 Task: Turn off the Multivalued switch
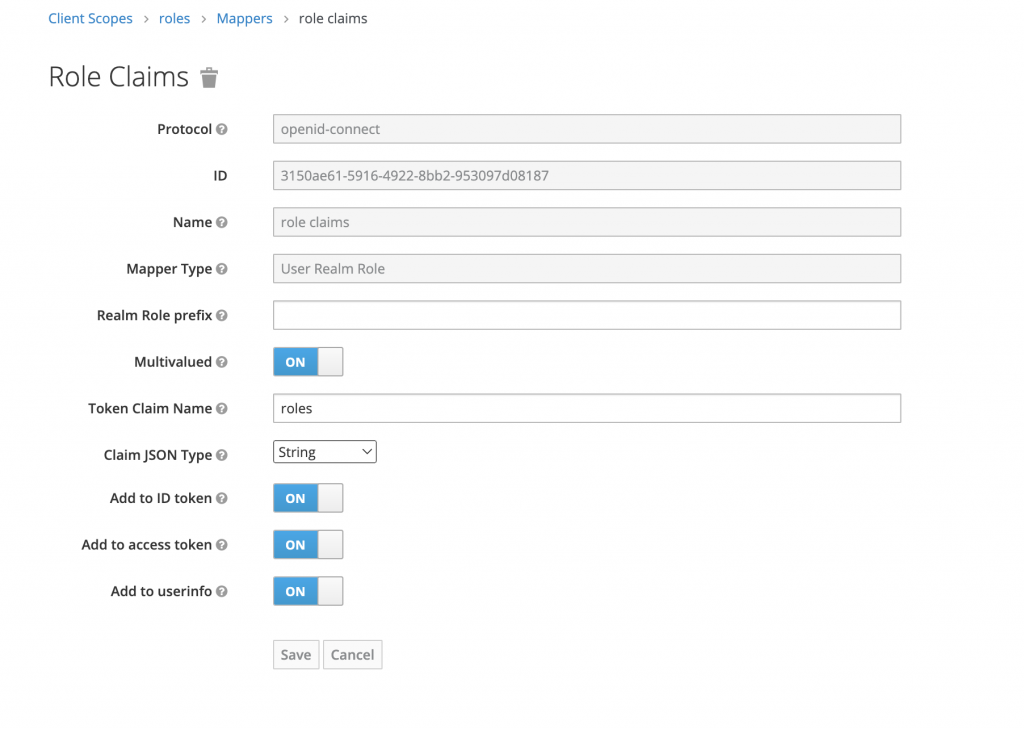308,362
